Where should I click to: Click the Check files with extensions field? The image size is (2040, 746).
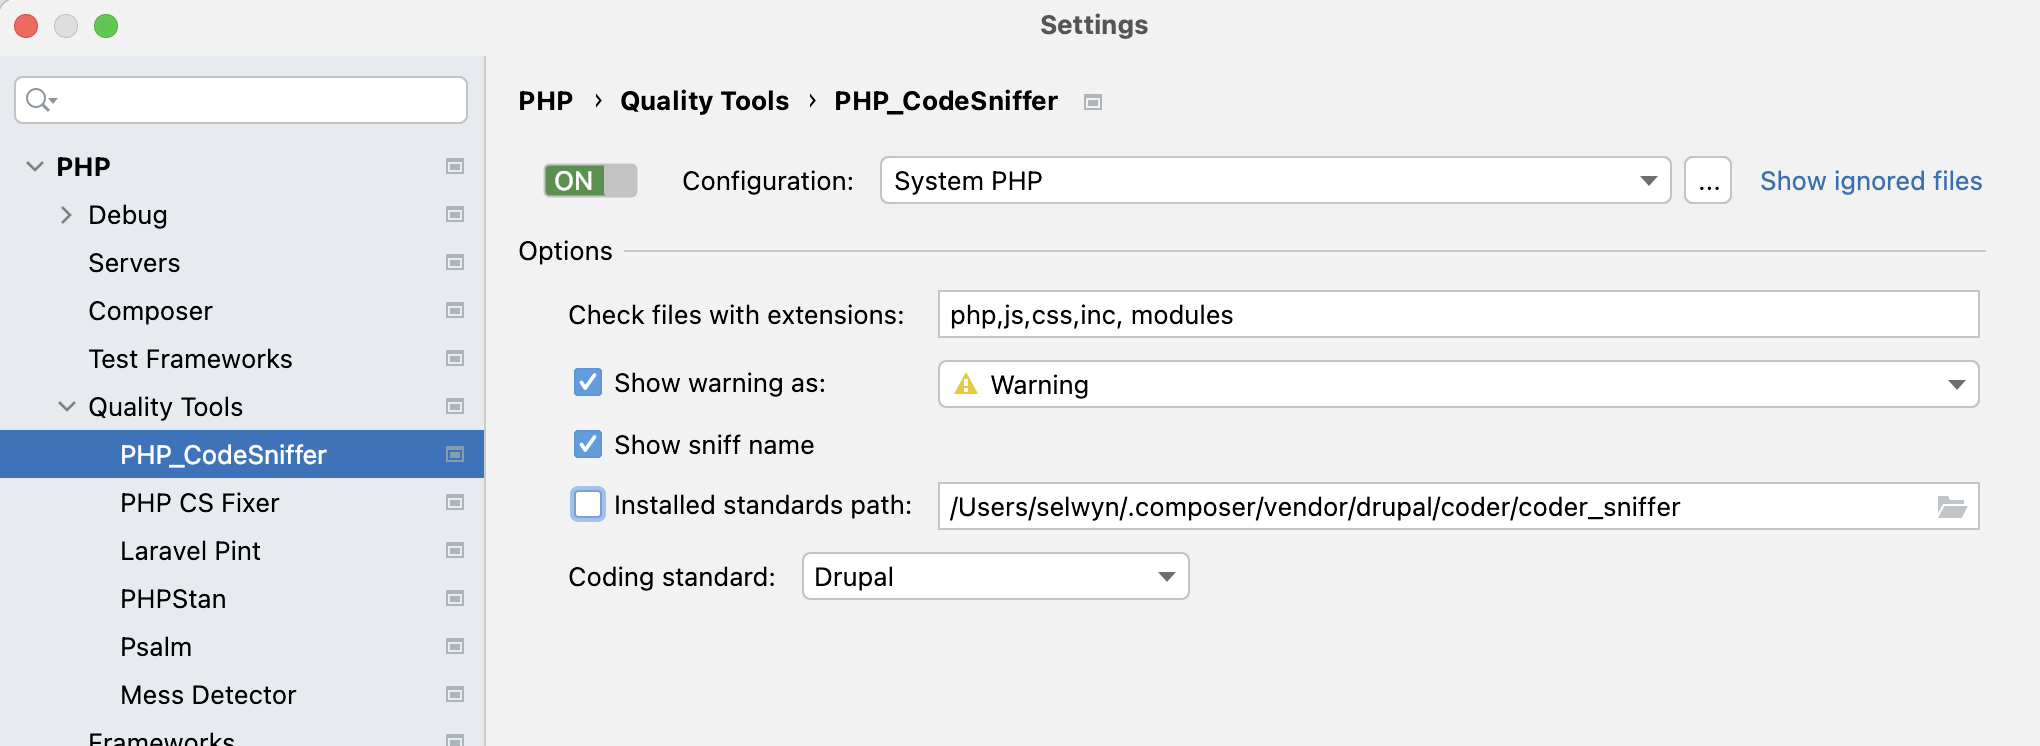[1458, 315]
